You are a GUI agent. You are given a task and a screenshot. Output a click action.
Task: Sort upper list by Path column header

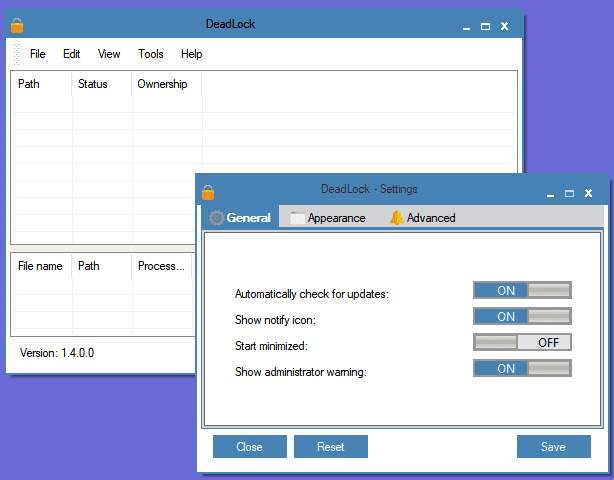click(x=41, y=84)
